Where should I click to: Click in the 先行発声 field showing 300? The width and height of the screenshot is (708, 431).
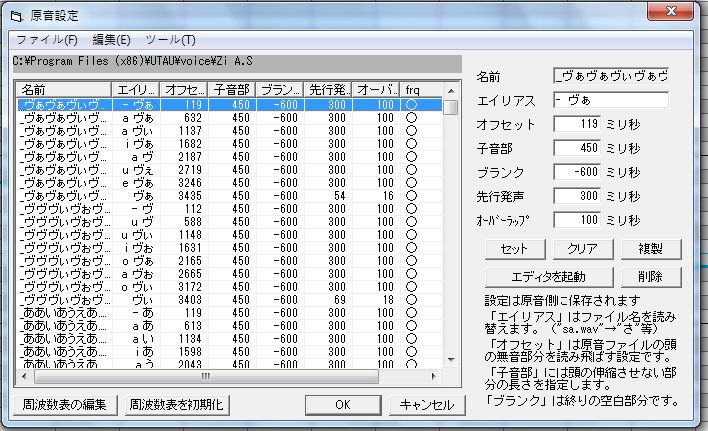click(x=577, y=195)
